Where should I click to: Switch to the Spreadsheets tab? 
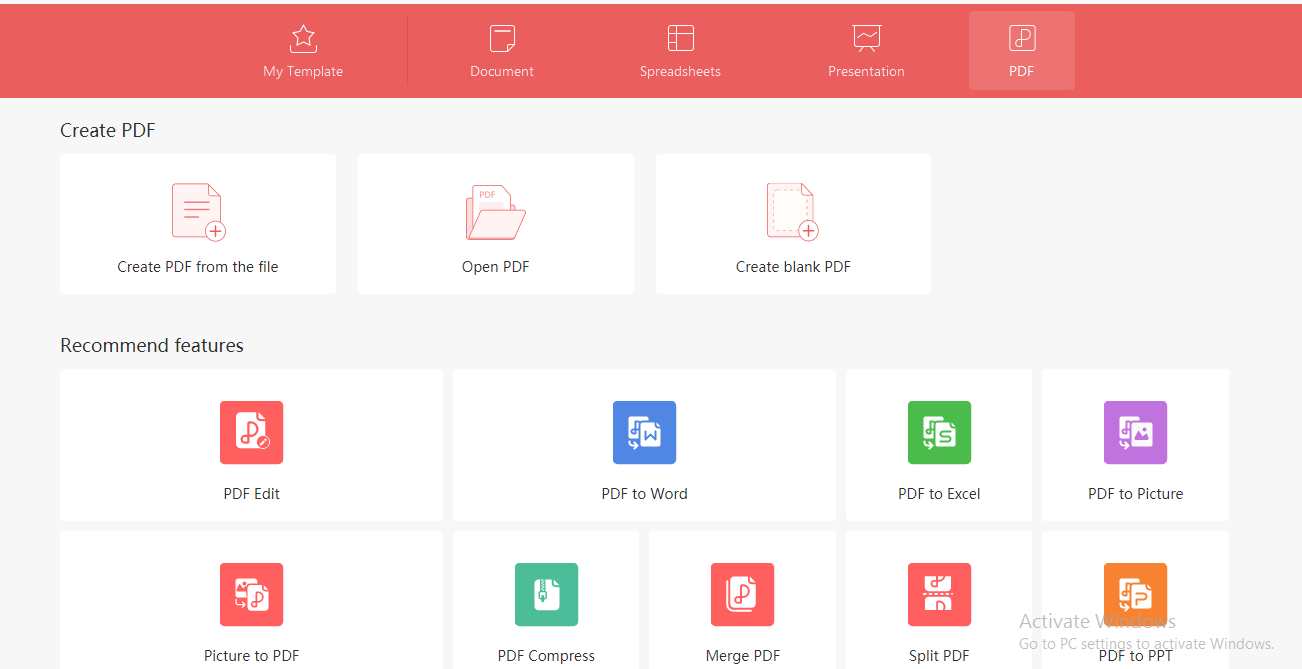680,50
